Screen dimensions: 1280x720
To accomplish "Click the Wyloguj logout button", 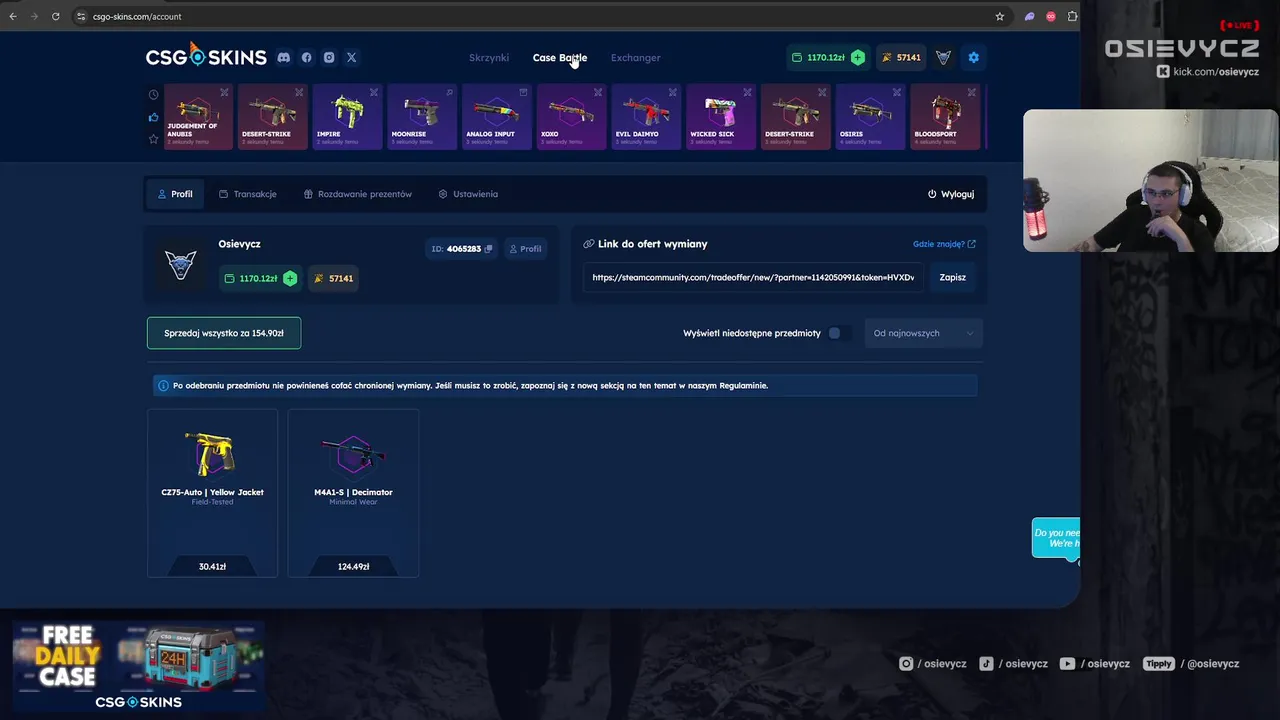I will (x=951, y=194).
